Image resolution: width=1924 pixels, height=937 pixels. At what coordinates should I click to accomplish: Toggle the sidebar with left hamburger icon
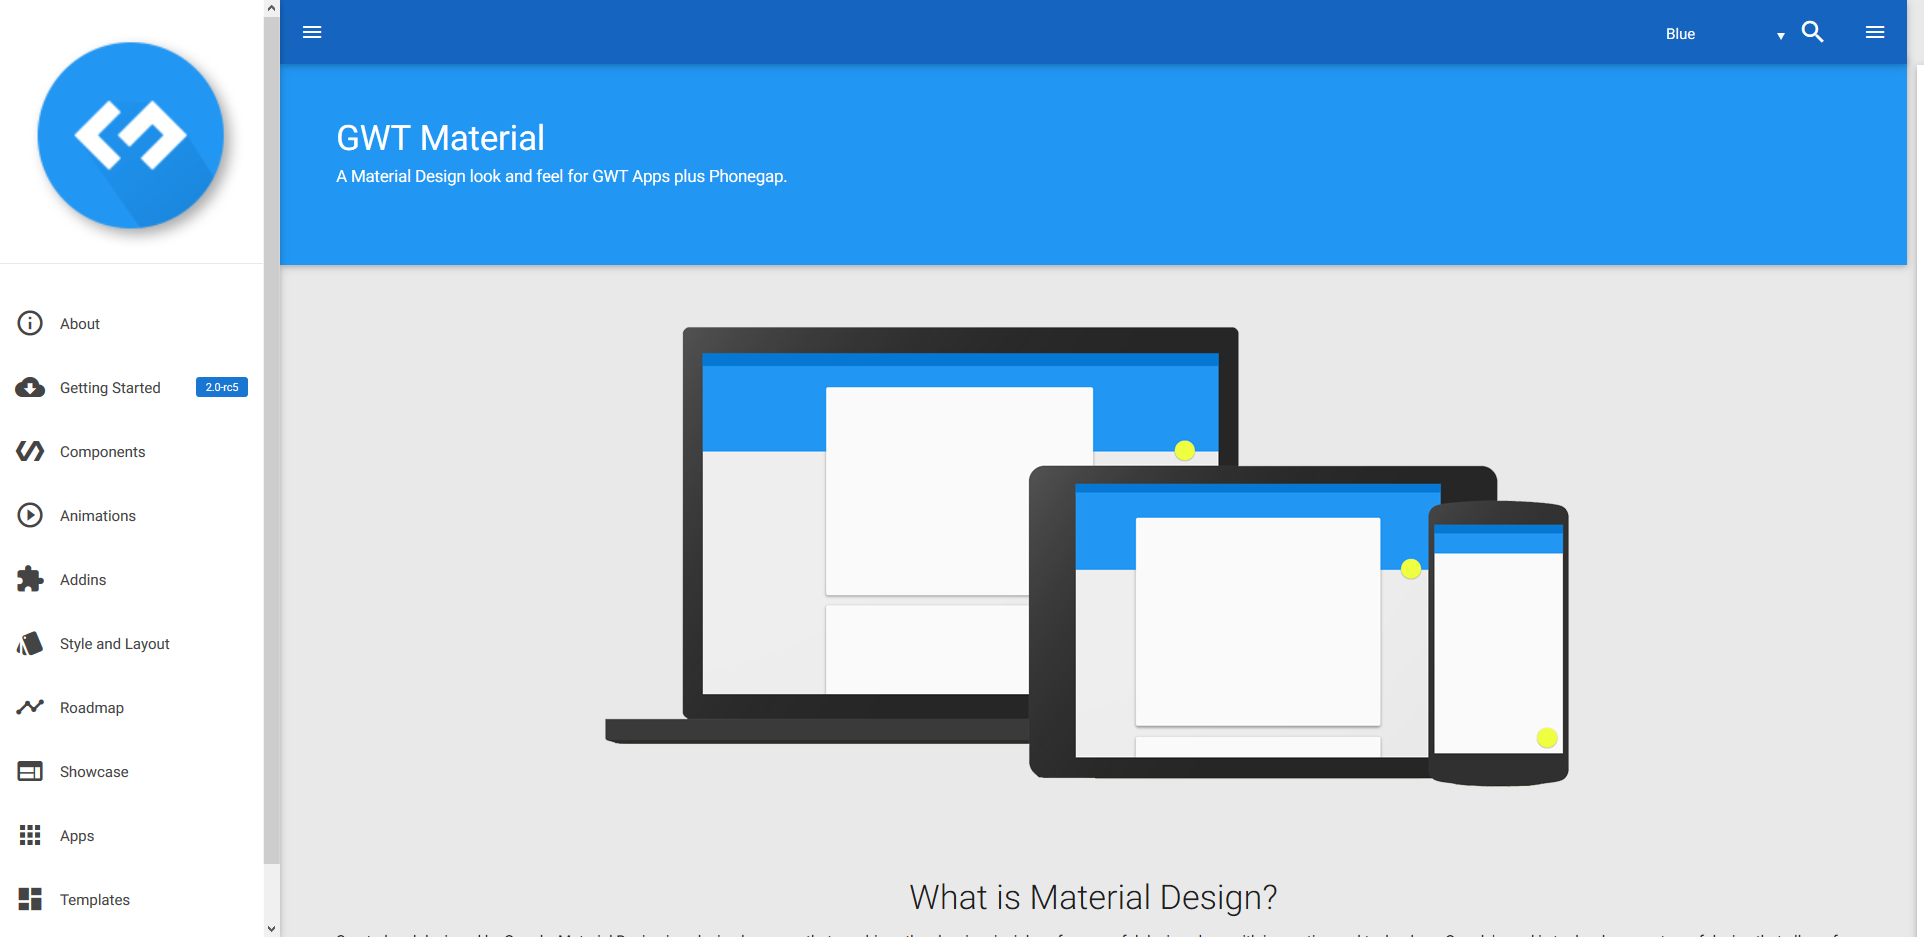312,32
